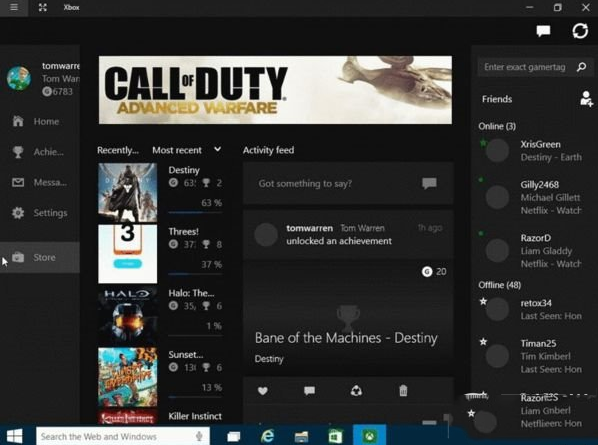This screenshot has height=445, width=598.
Task: Expand the Most recent sort dropdown
Action: pyautogui.click(x=186, y=150)
